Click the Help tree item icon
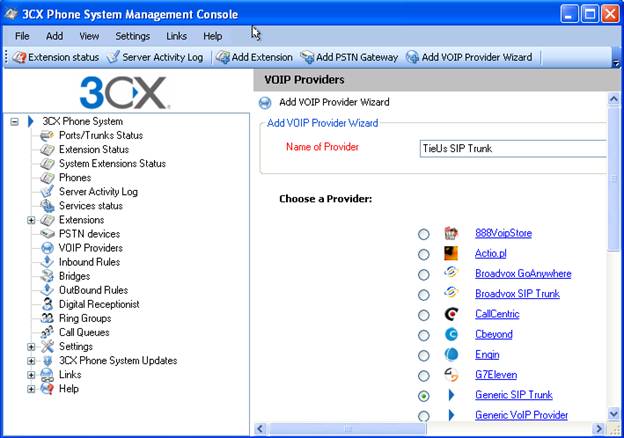 (x=47, y=389)
